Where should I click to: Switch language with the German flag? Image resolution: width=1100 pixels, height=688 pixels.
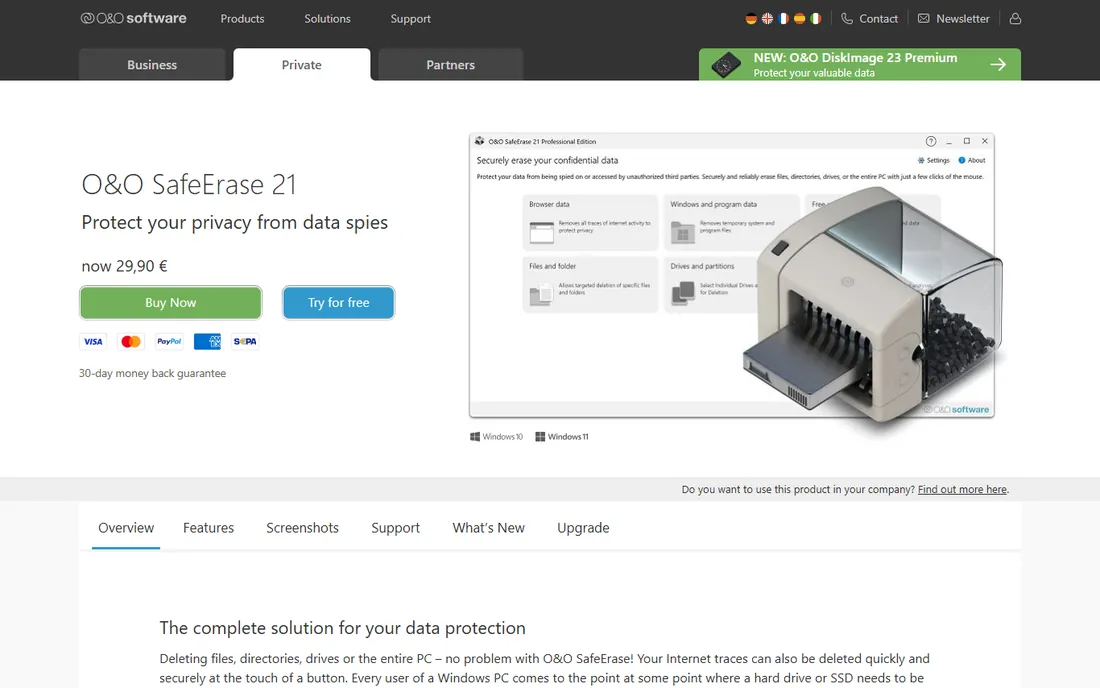(751, 19)
